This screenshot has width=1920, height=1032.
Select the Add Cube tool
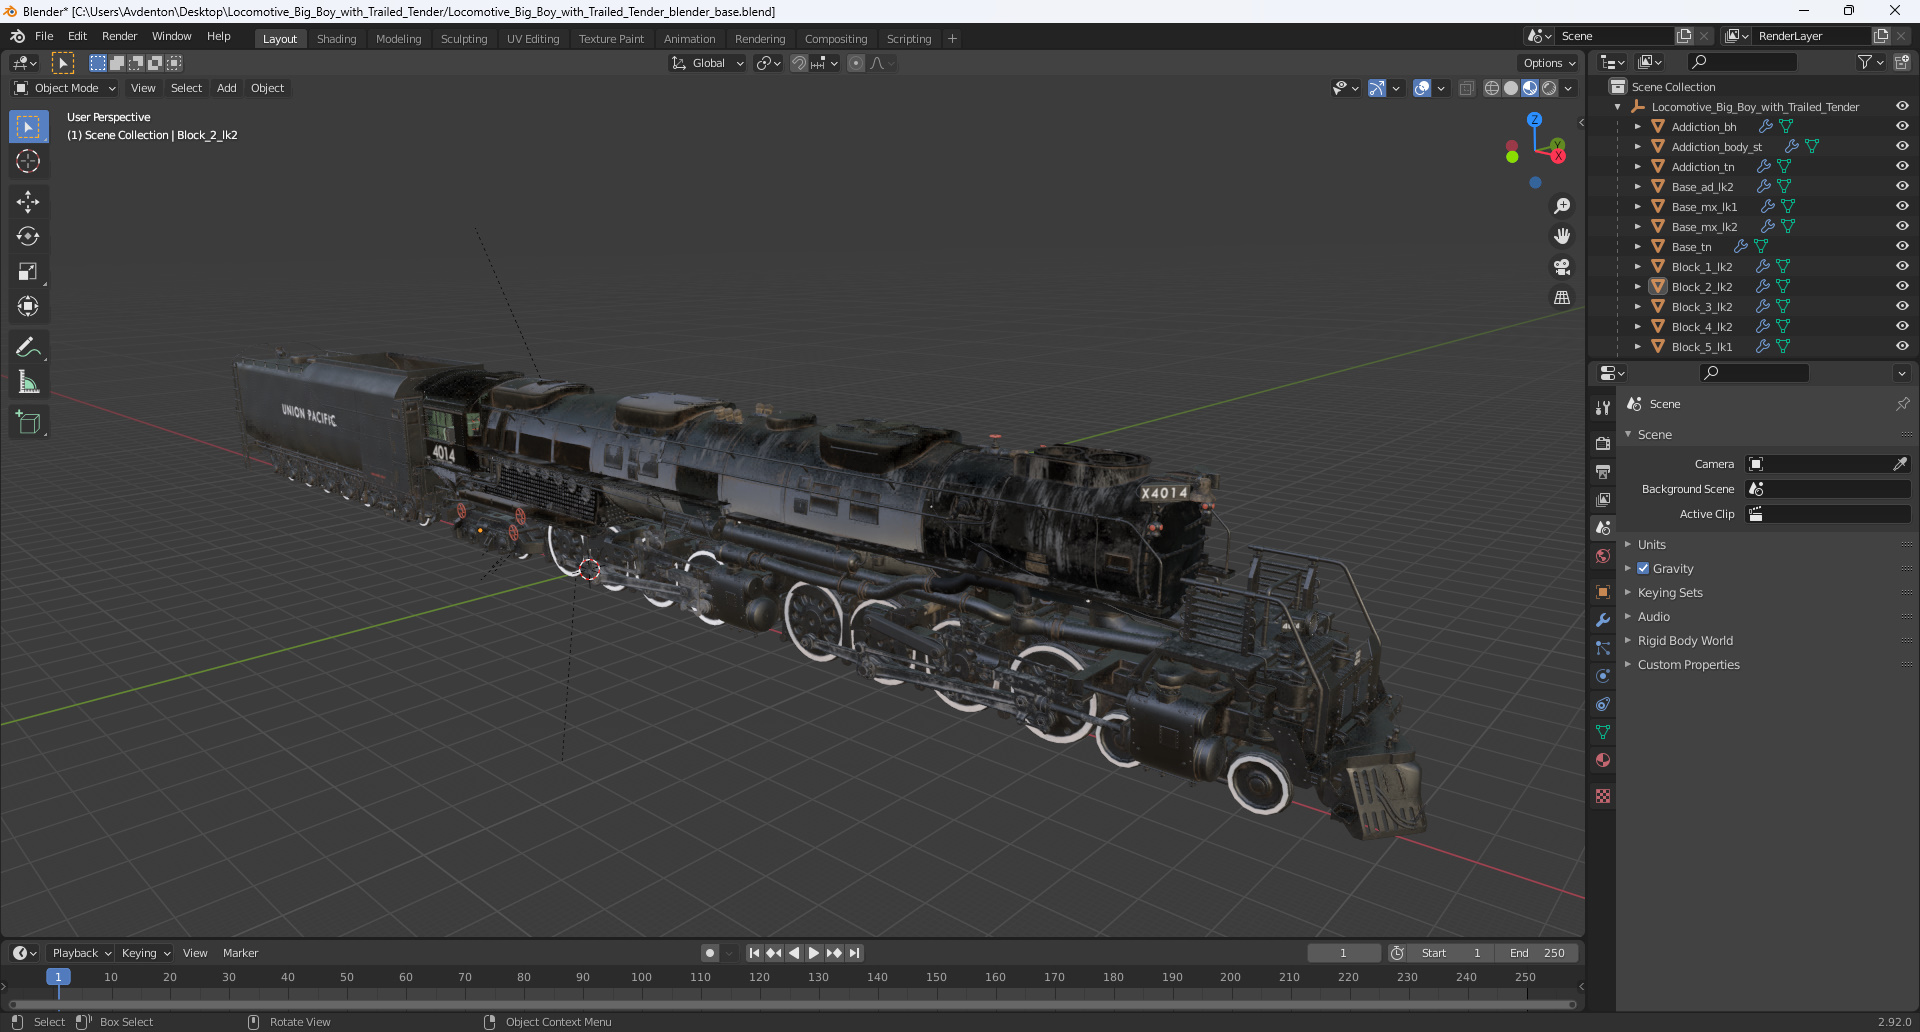click(x=28, y=422)
